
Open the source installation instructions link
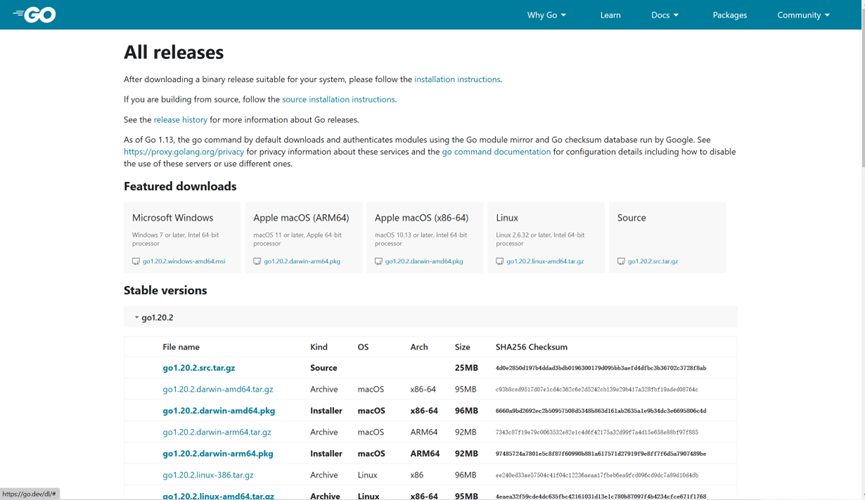[x=338, y=99]
